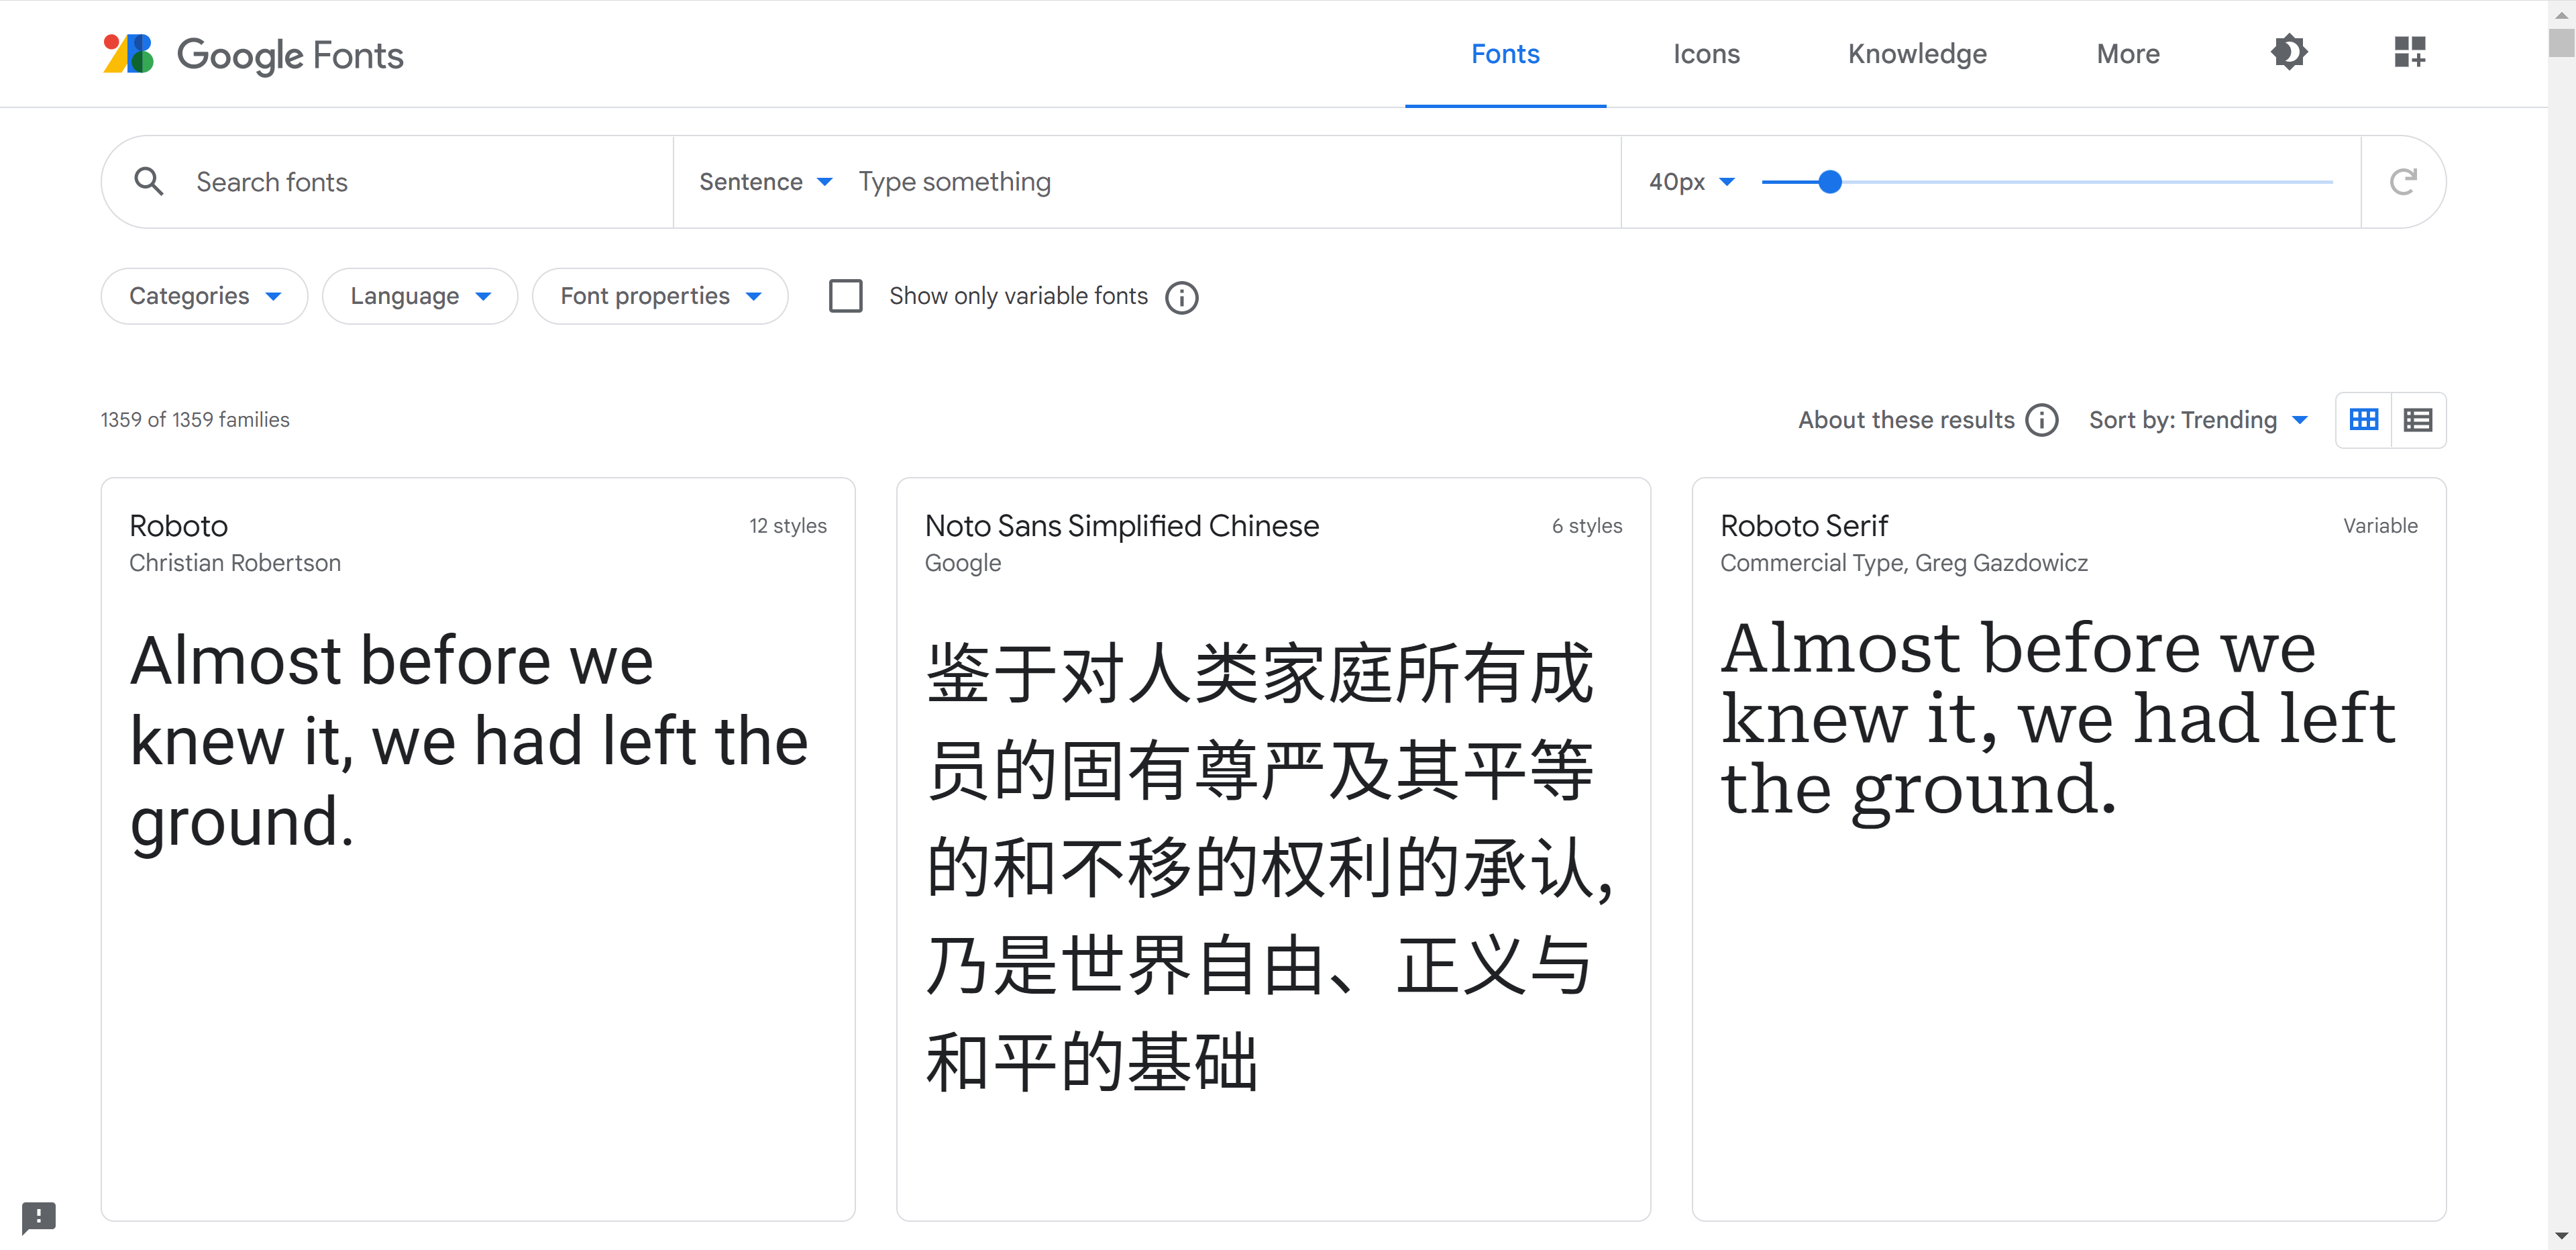Image resolution: width=2576 pixels, height=1250 pixels.
Task: Go to the Icons tab
Action: point(1706,54)
